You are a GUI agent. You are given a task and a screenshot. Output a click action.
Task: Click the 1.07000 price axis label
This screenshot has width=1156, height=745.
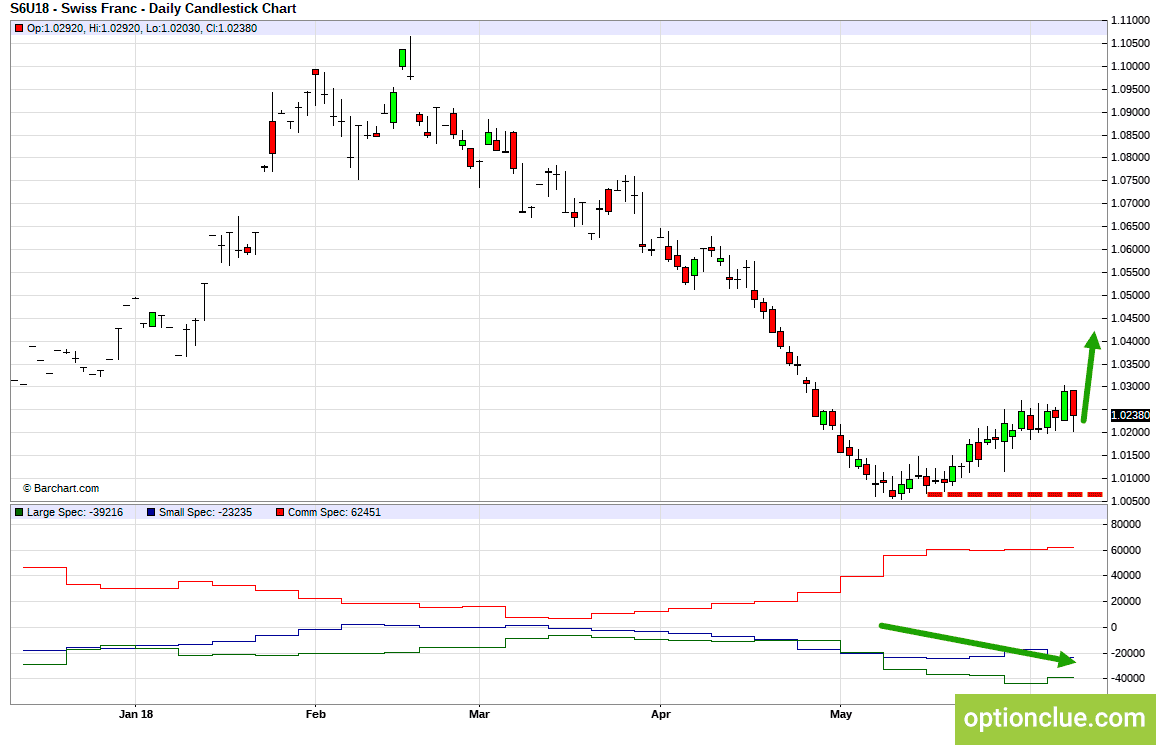point(1130,203)
